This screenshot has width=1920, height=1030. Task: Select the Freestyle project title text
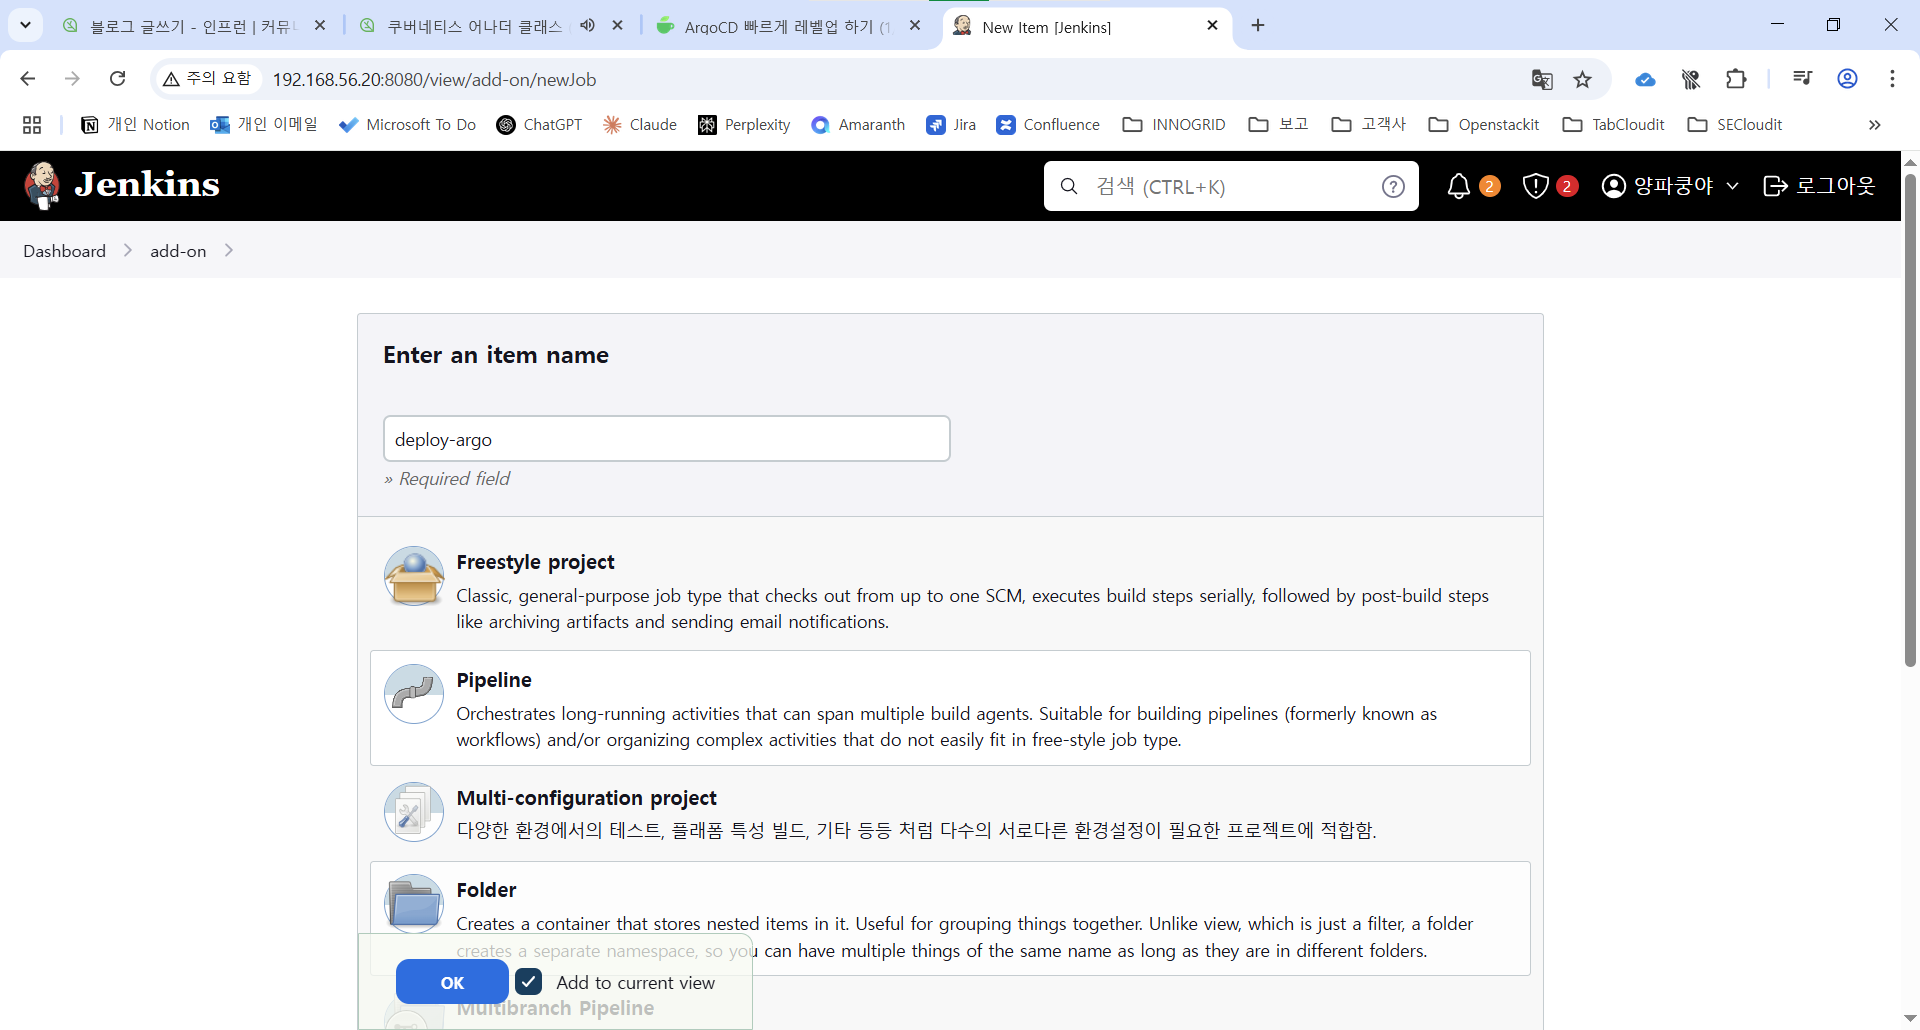[x=535, y=562]
